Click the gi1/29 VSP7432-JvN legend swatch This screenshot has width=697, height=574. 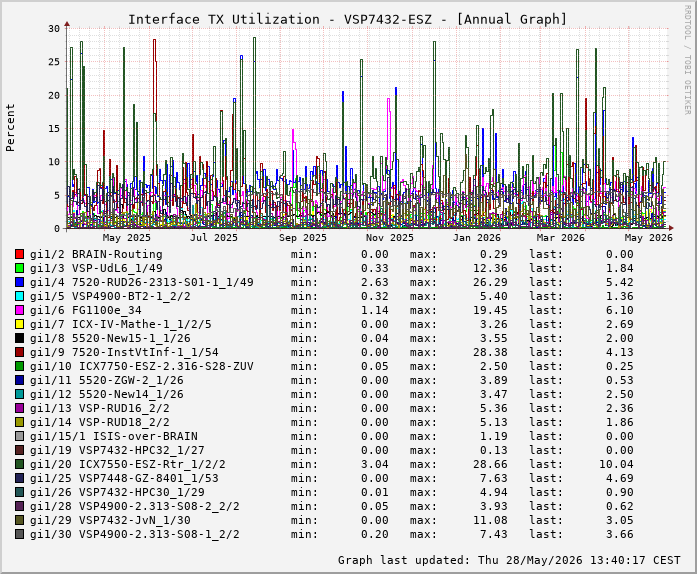click(x=19, y=520)
